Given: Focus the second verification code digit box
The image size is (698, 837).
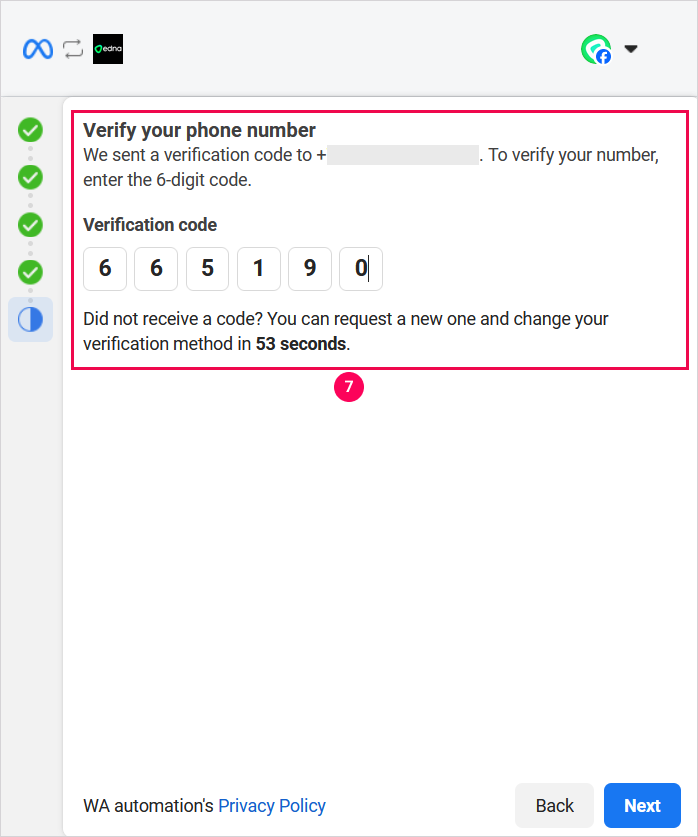Looking at the screenshot, I should tap(156, 269).
